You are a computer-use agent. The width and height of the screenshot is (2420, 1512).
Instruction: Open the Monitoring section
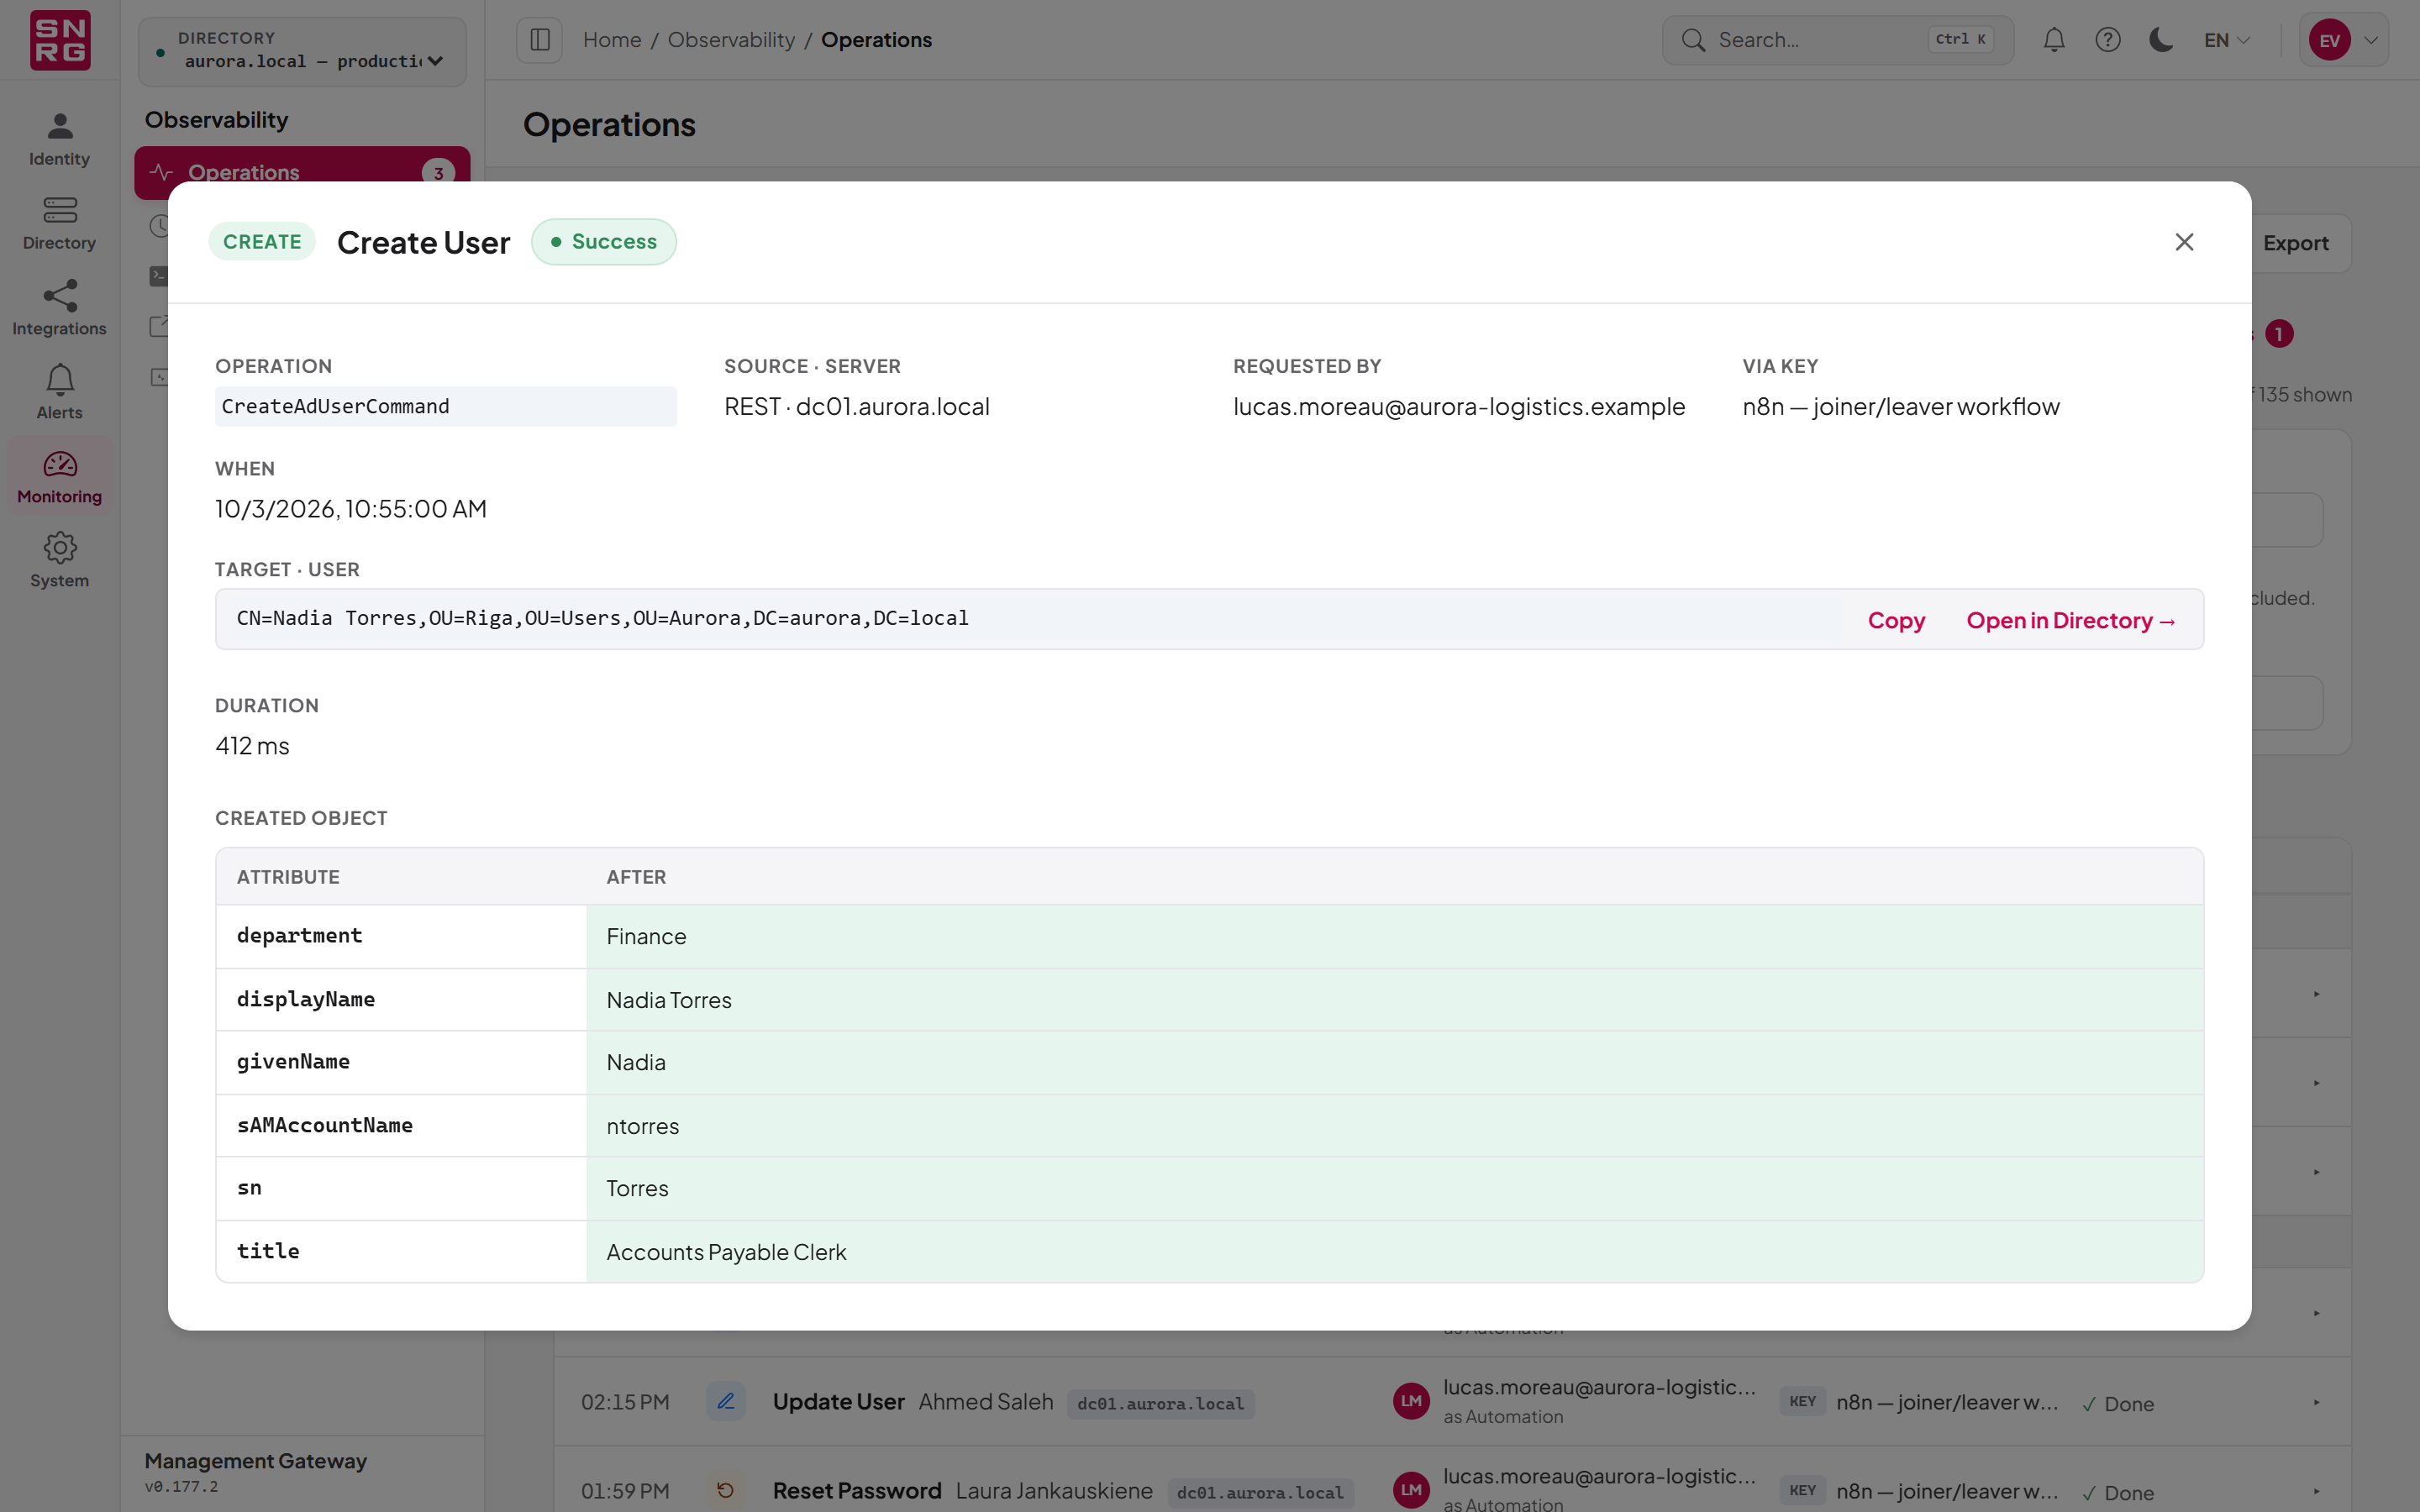[x=59, y=476]
